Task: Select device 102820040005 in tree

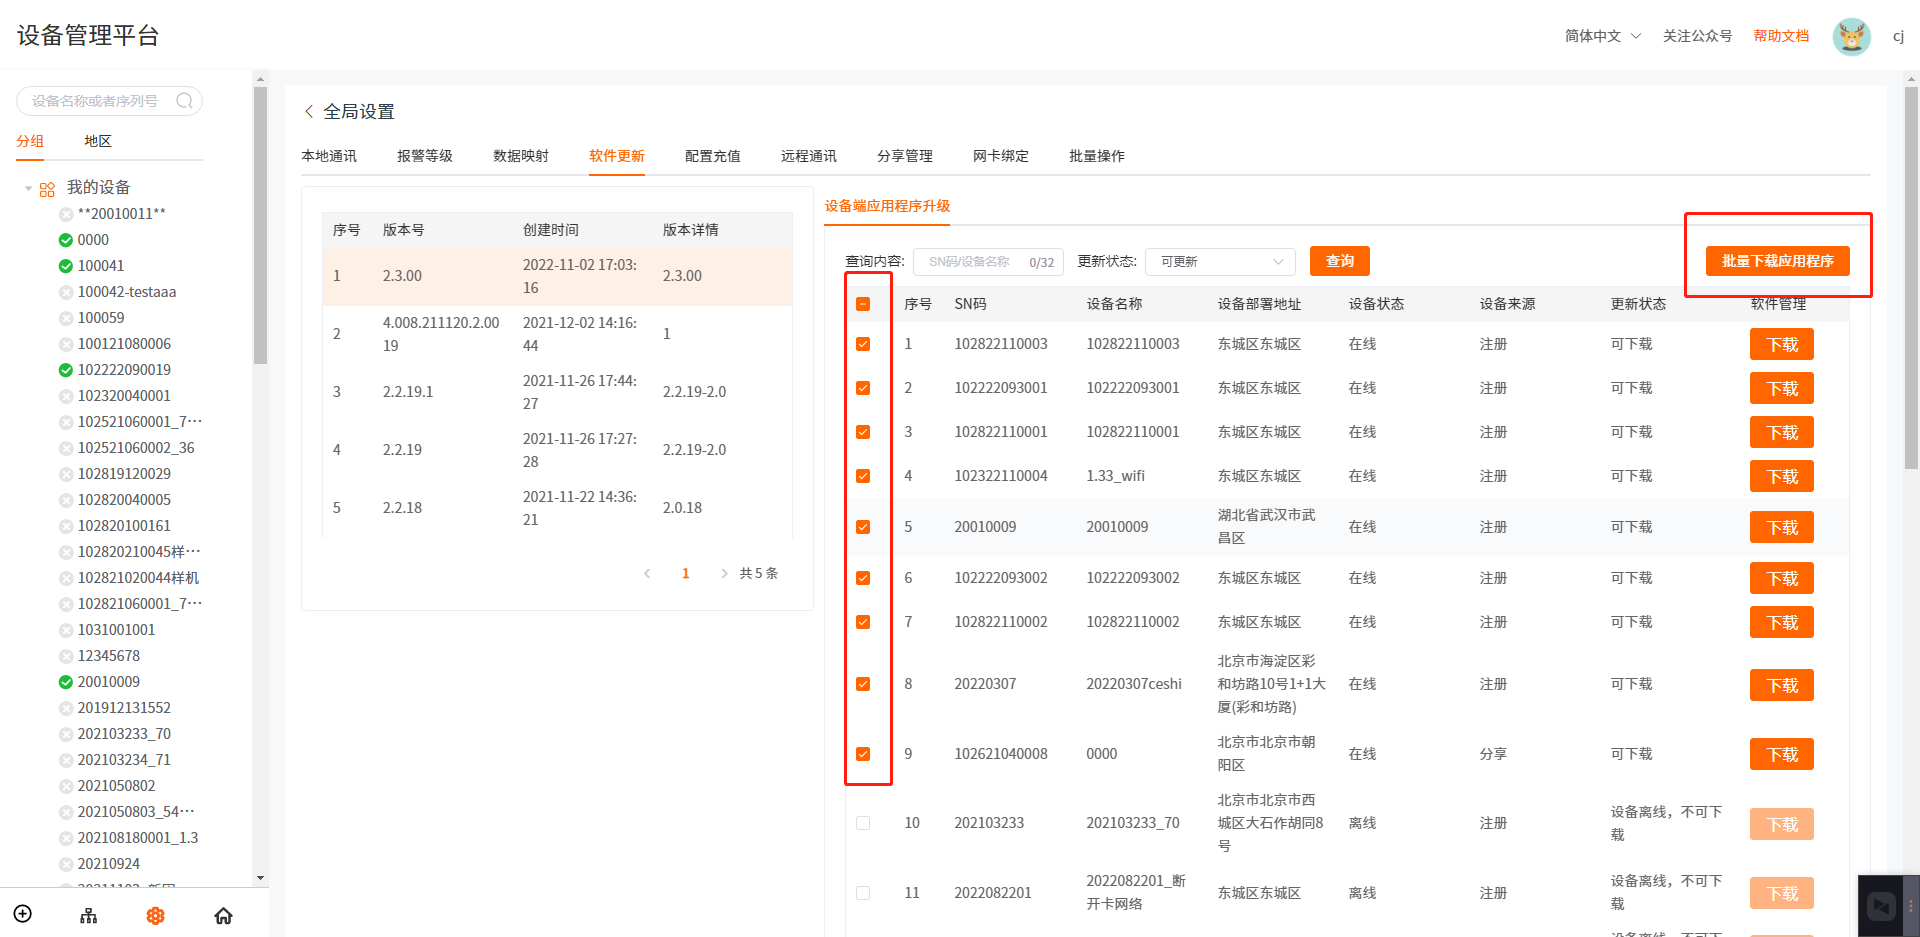Action: tap(124, 500)
